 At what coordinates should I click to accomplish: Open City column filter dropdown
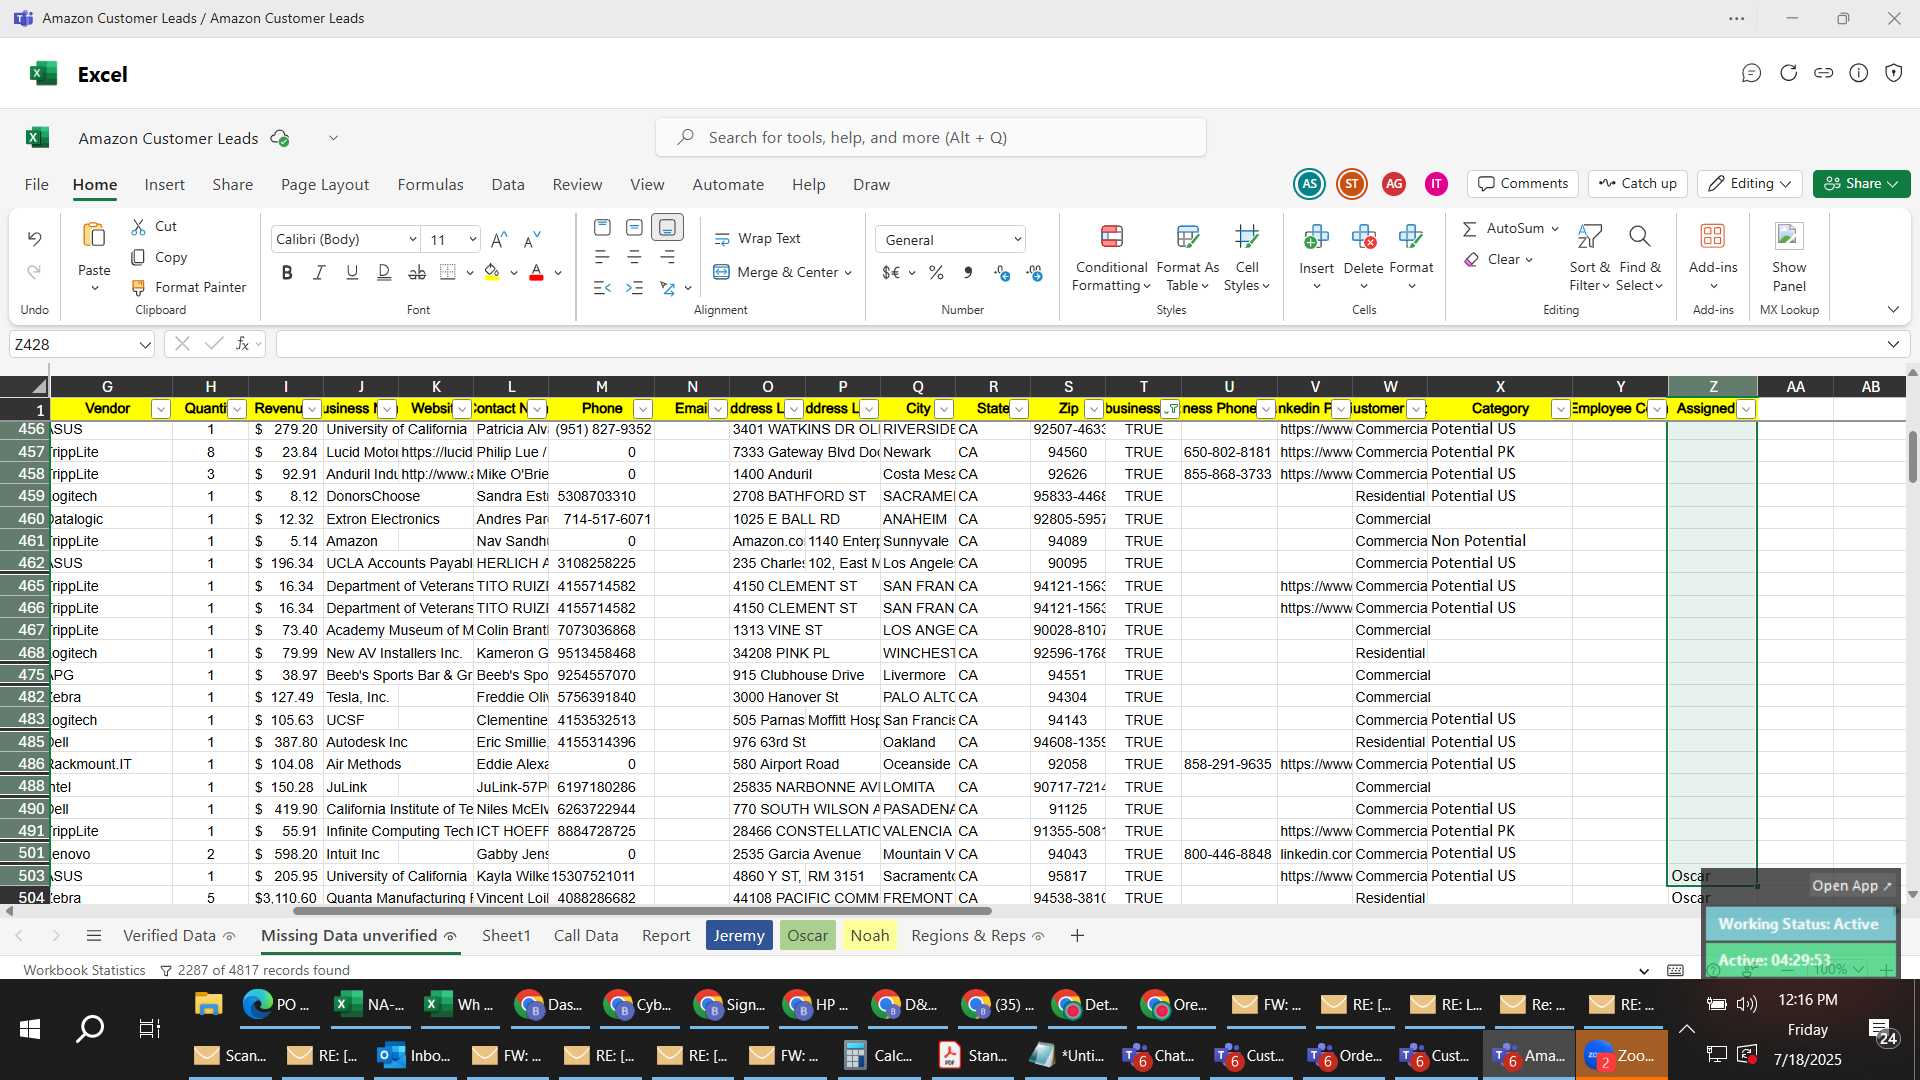[943, 409]
